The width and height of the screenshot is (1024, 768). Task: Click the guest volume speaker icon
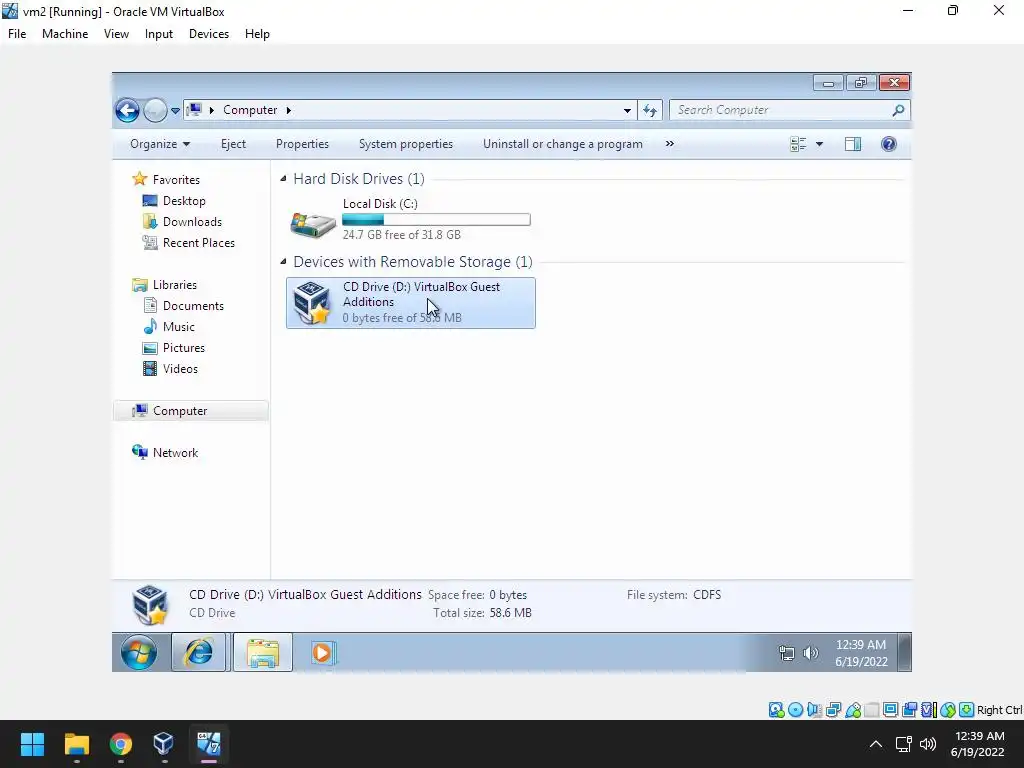tap(810, 652)
